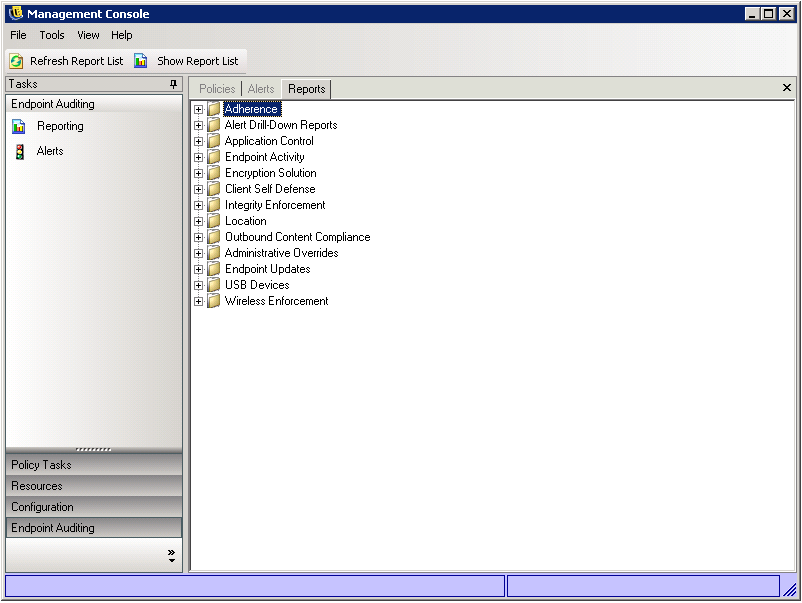Screen dimensions: 802x603
Task: Expand the Wireless Enforcement node
Action: pyautogui.click(x=198, y=302)
